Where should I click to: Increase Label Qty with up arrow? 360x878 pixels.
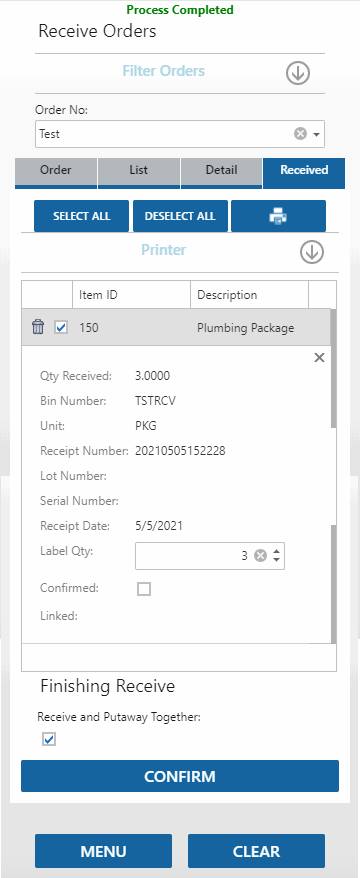pos(276,552)
